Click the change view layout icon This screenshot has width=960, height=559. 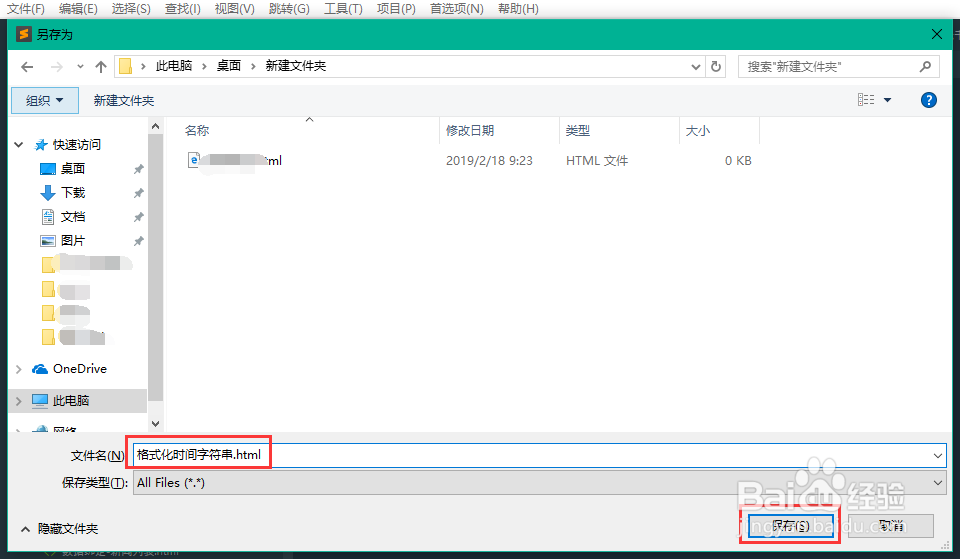coord(866,100)
